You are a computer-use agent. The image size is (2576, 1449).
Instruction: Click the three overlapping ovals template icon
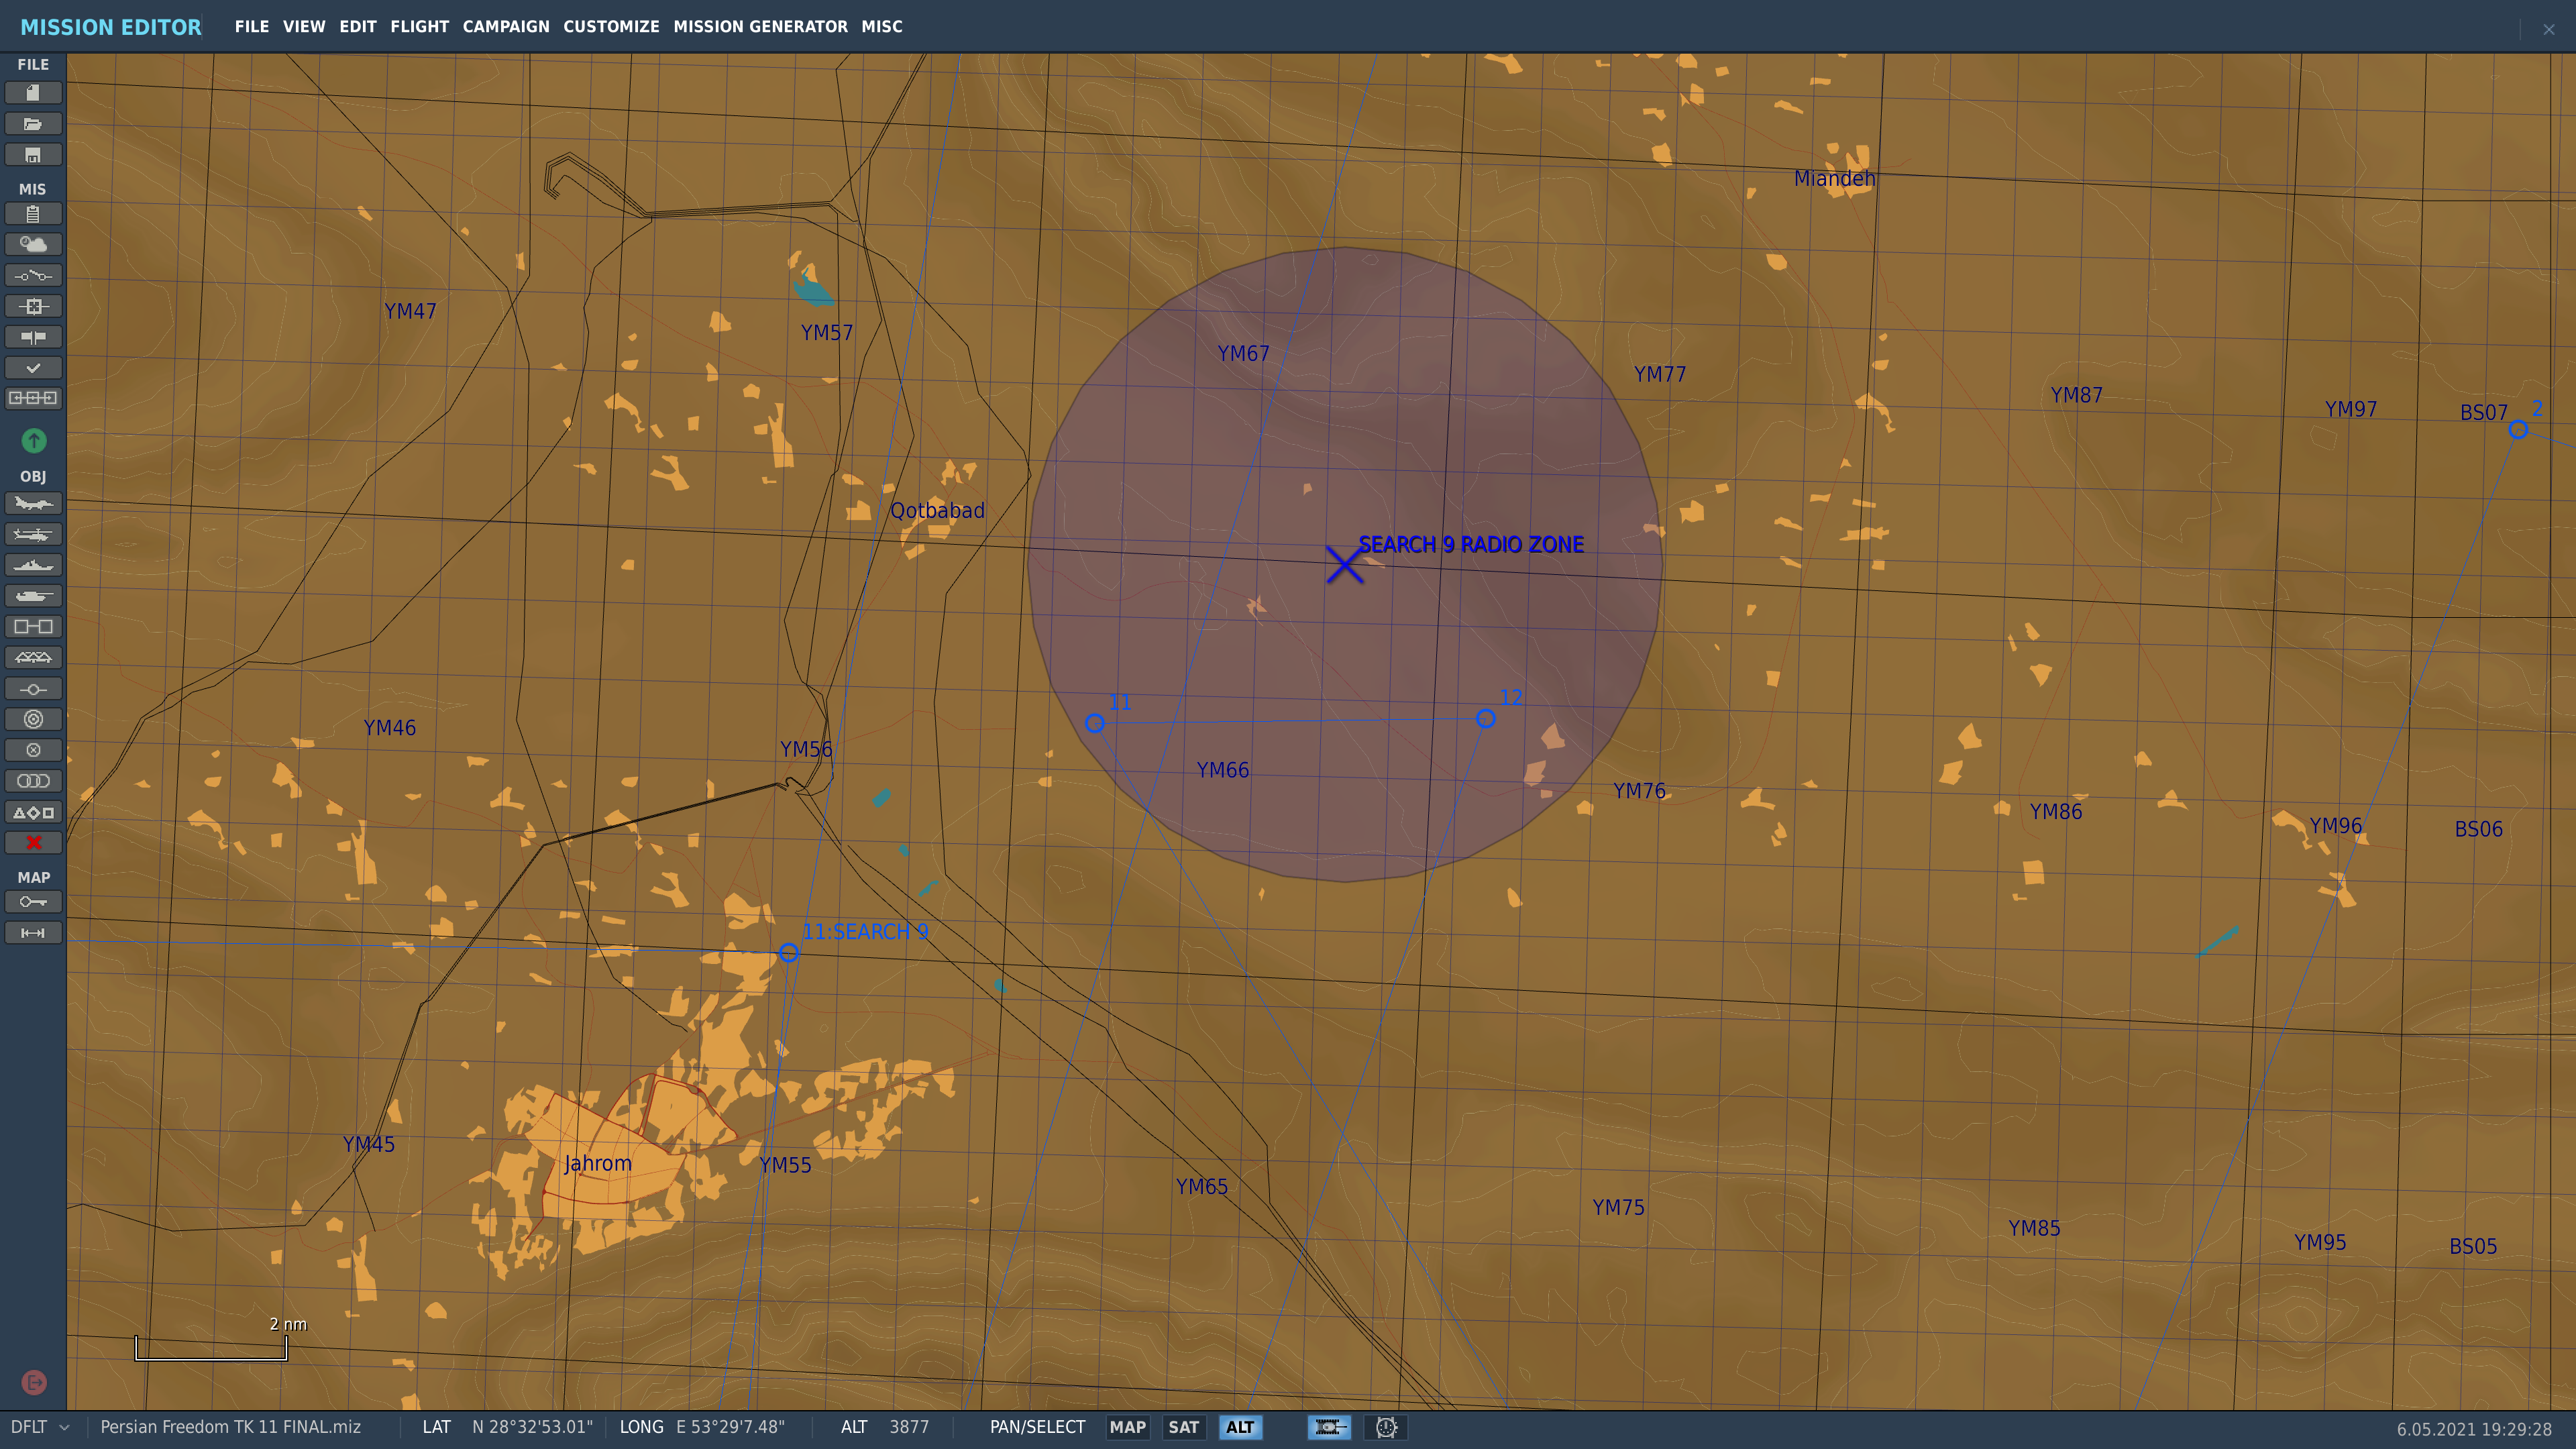(33, 781)
